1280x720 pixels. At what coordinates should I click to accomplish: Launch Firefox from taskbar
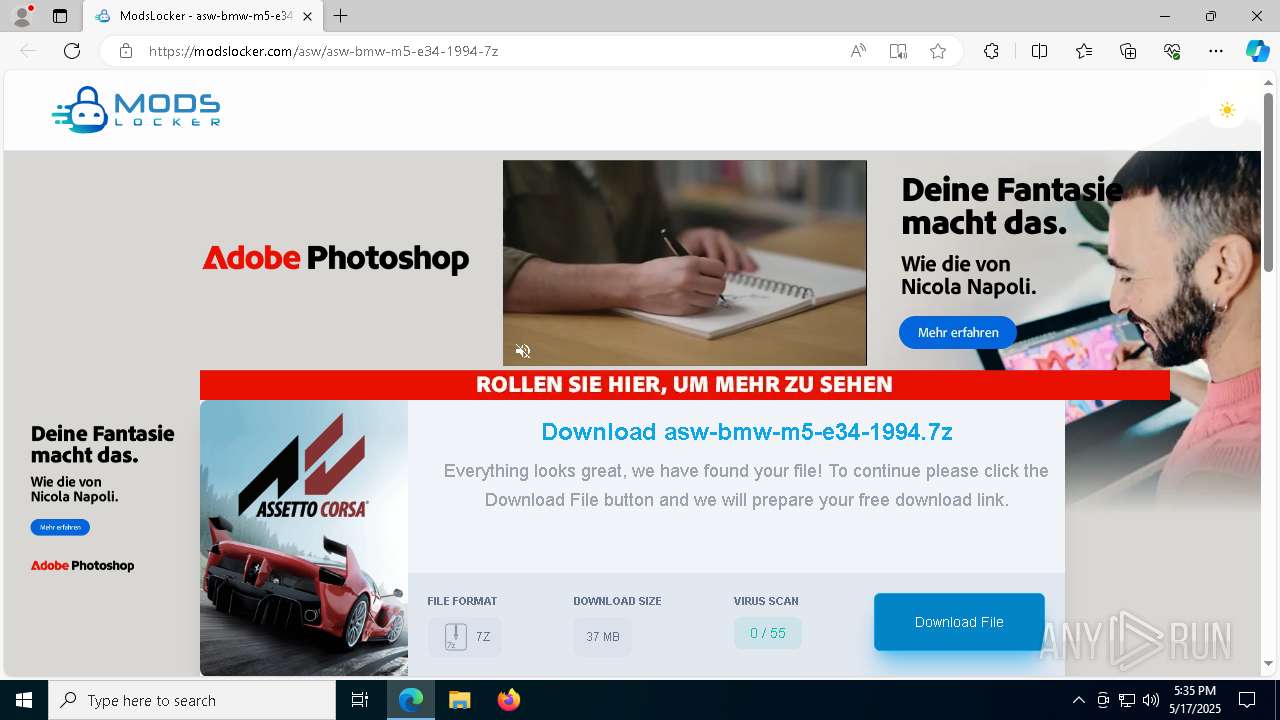tap(508, 700)
